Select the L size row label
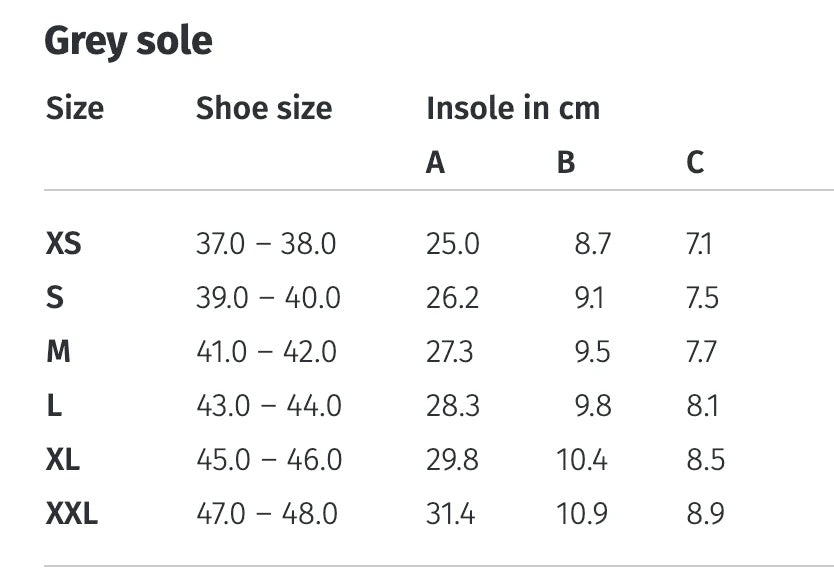Viewport: 834px width, 588px height. click(x=54, y=406)
